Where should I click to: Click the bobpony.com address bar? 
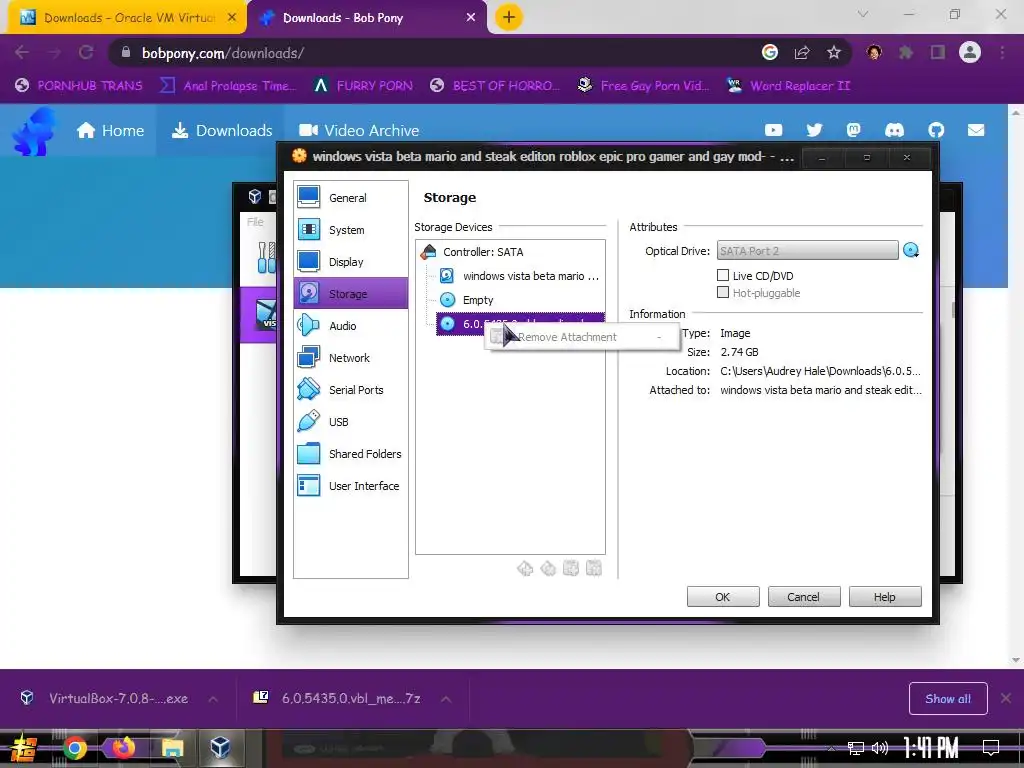click(x=431, y=53)
